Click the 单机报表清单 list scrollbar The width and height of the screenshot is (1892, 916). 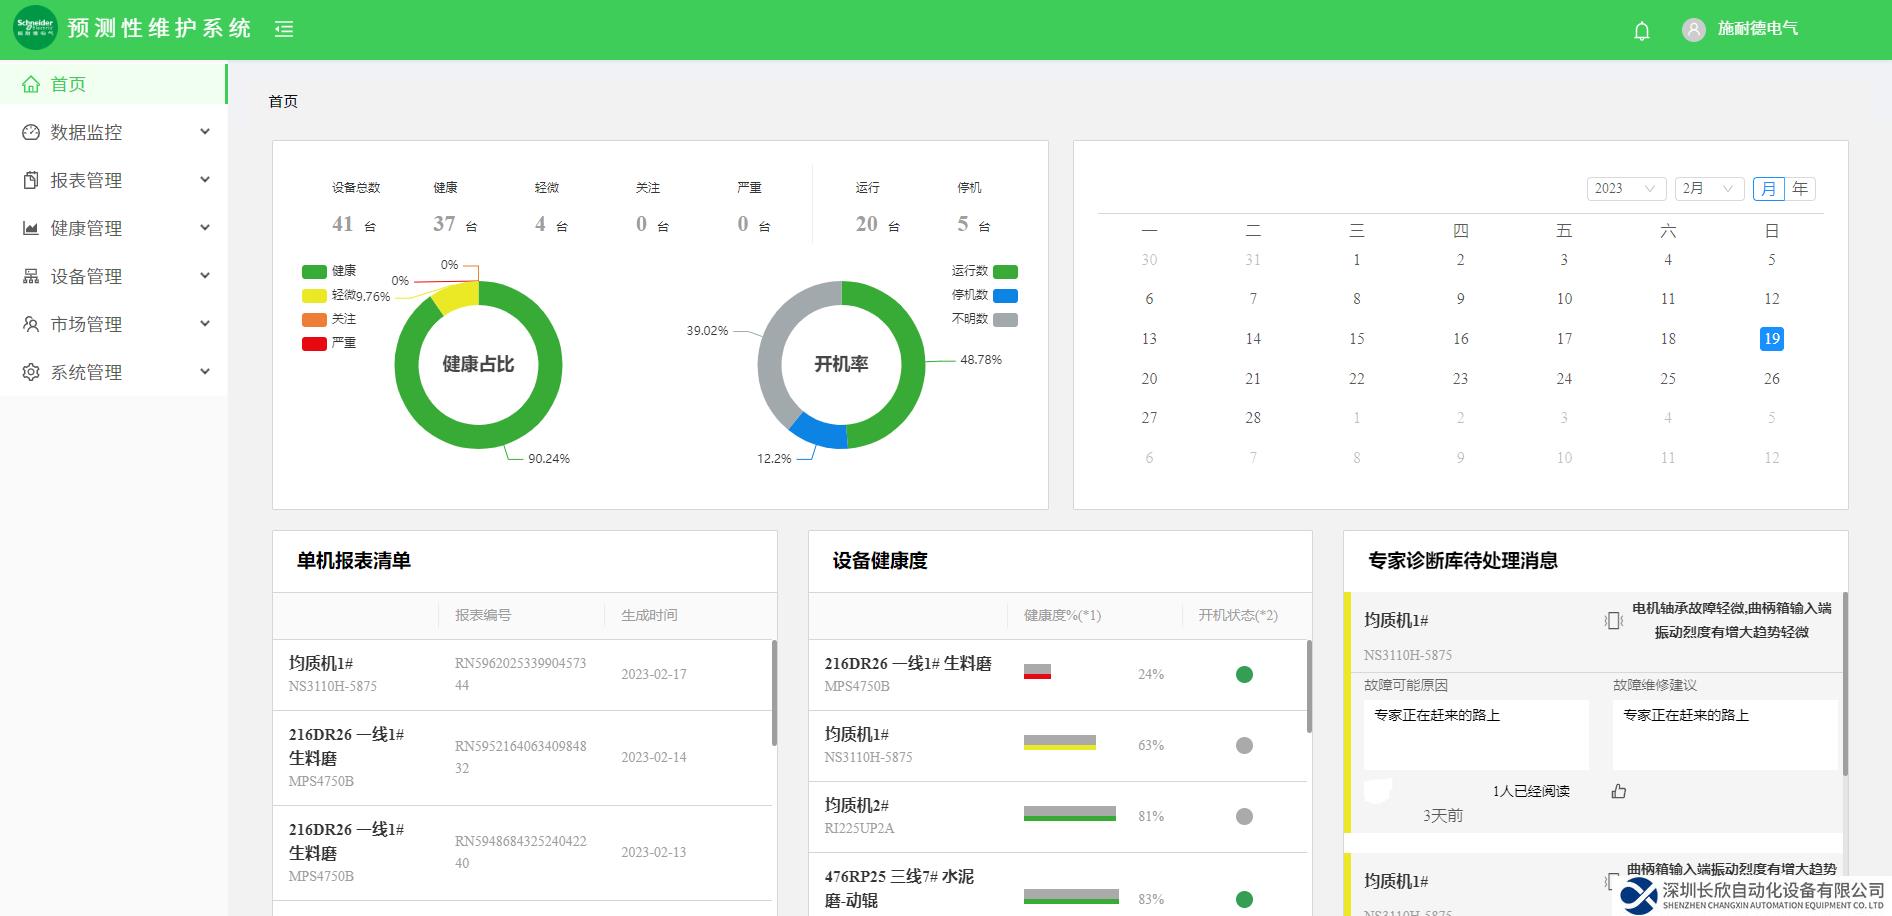(x=774, y=693)
